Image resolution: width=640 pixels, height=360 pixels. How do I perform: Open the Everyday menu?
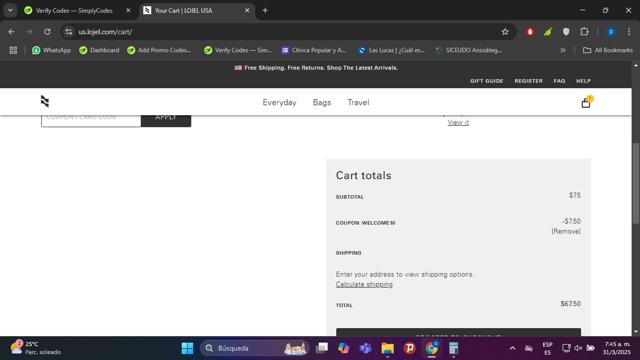tap(279, 102)
